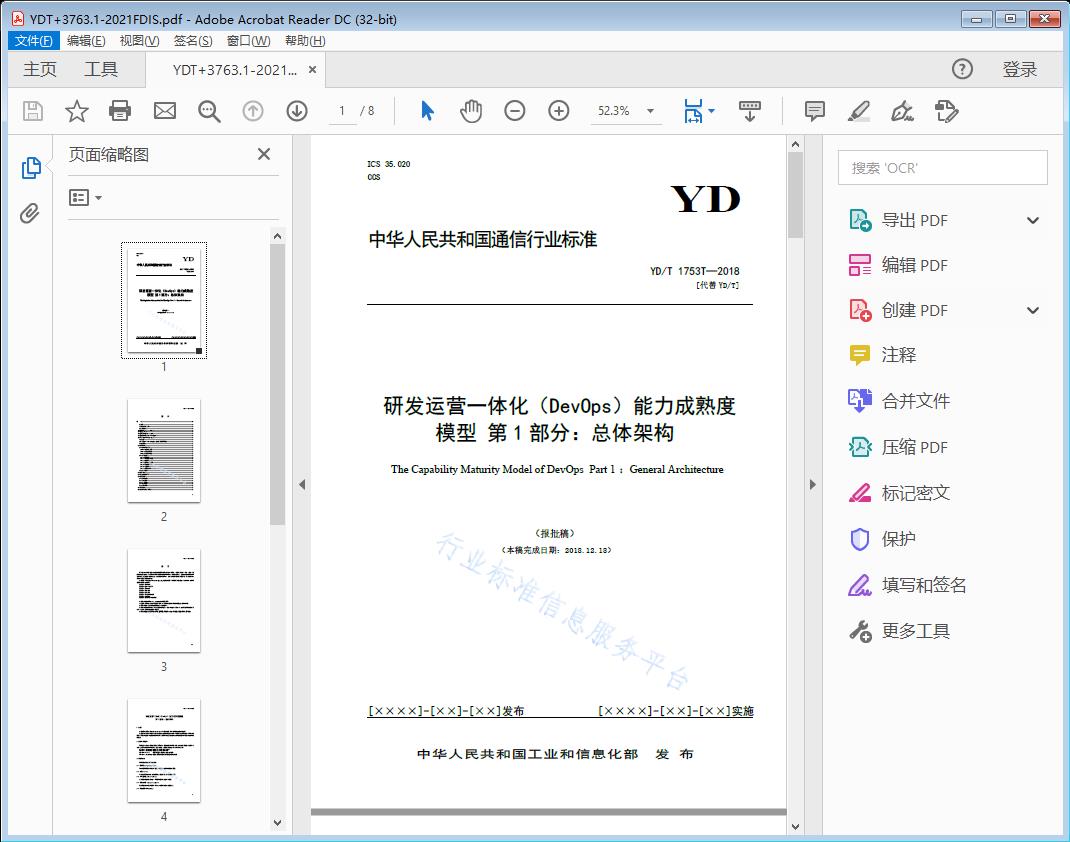
Task: Toggle the page thumbnails panel
Action: (31, 168)
